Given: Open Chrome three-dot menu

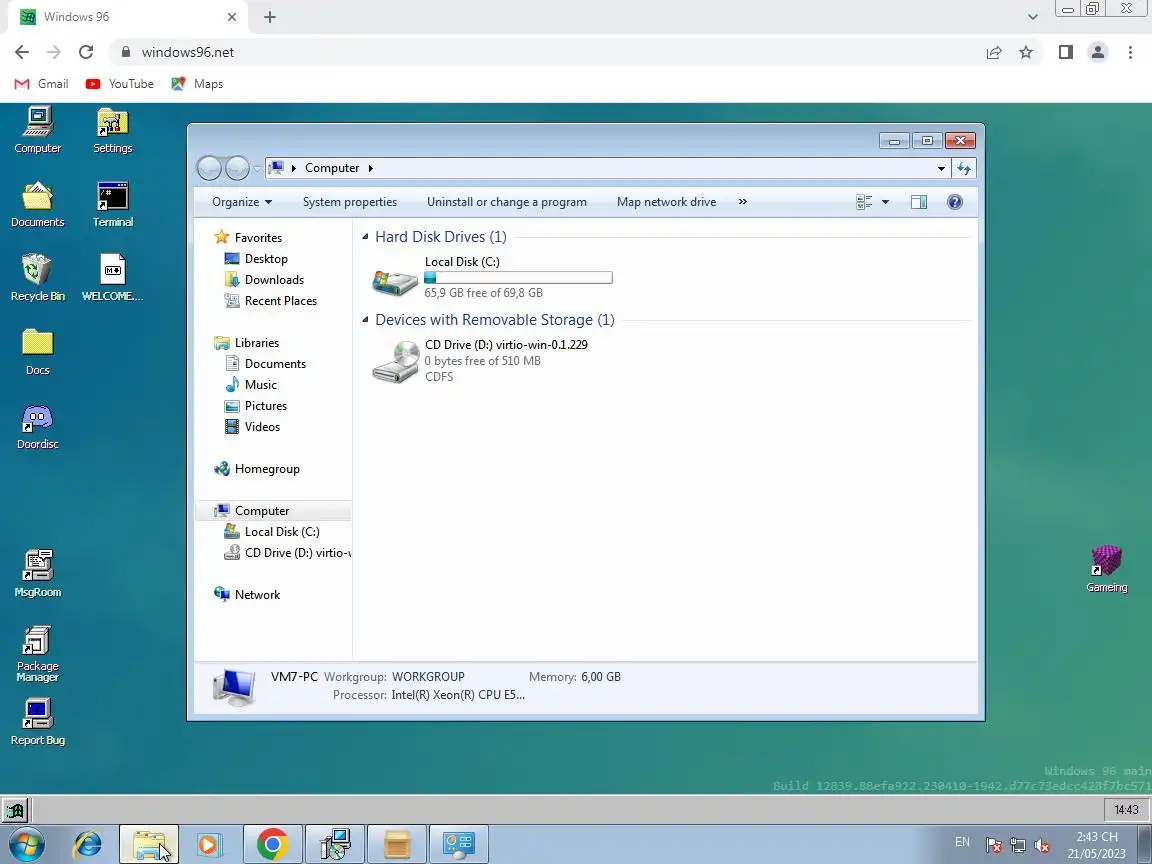Looking at the screenshot, I should (1130, 52).
